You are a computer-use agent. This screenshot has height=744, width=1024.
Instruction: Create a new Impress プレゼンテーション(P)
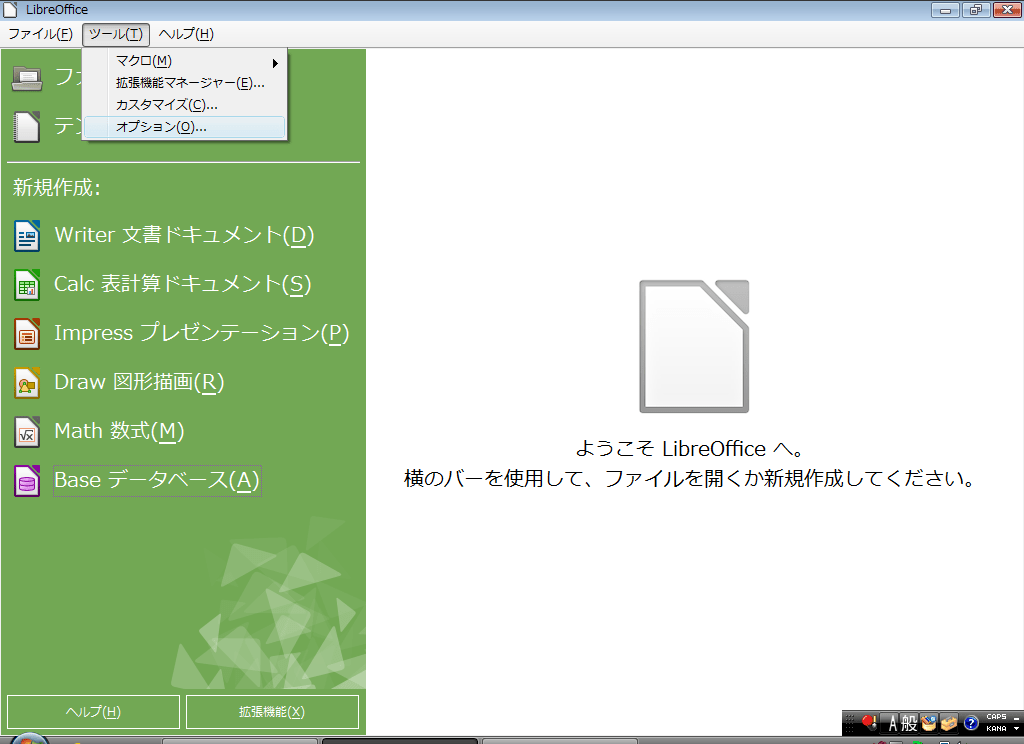(202, 333)
